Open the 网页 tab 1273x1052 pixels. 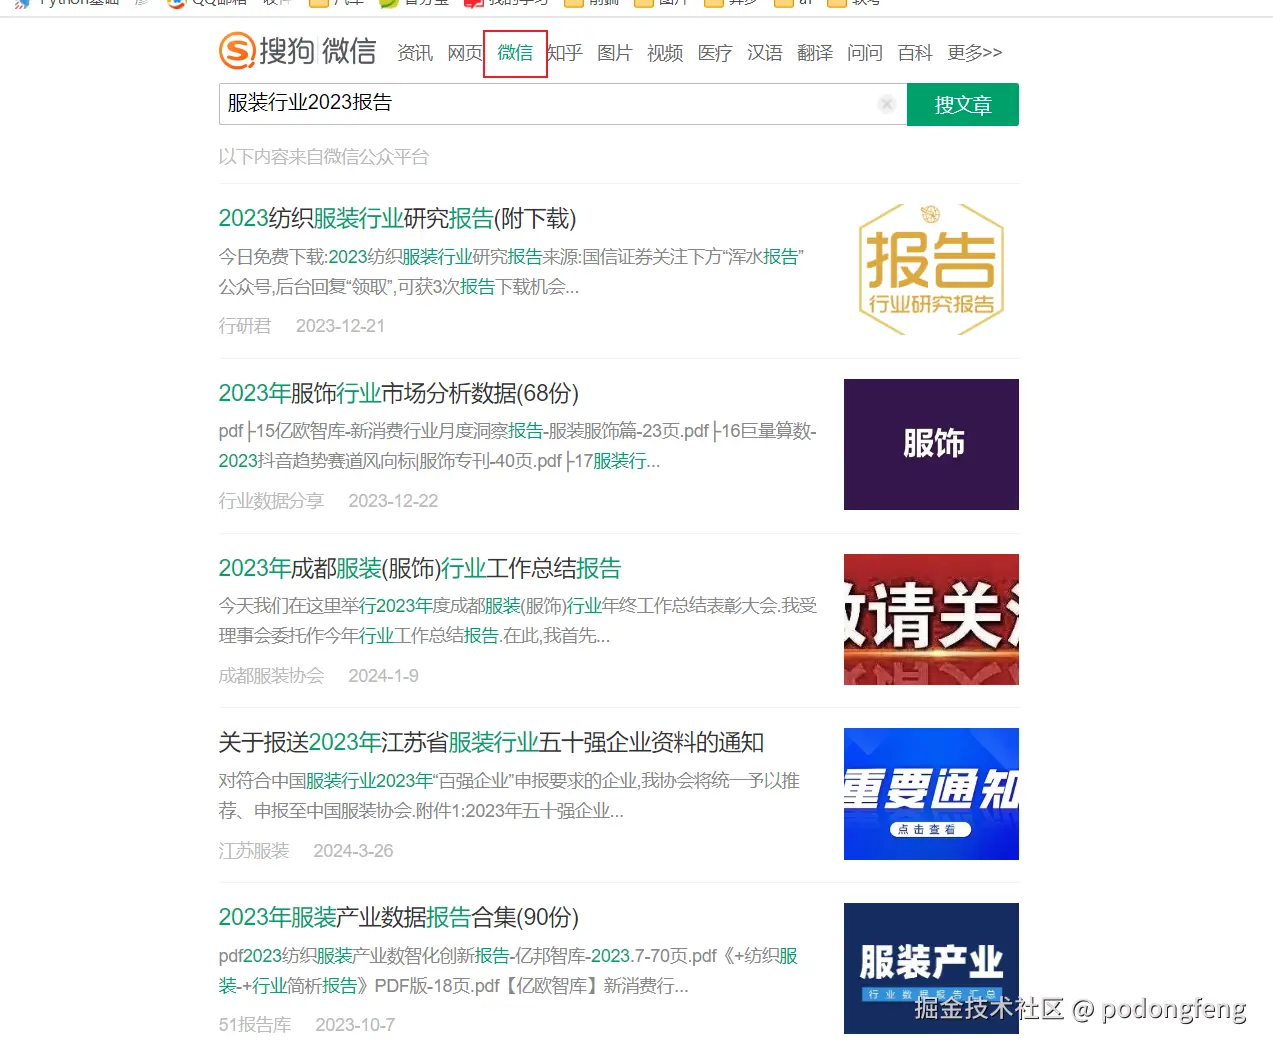click(464, 53)
